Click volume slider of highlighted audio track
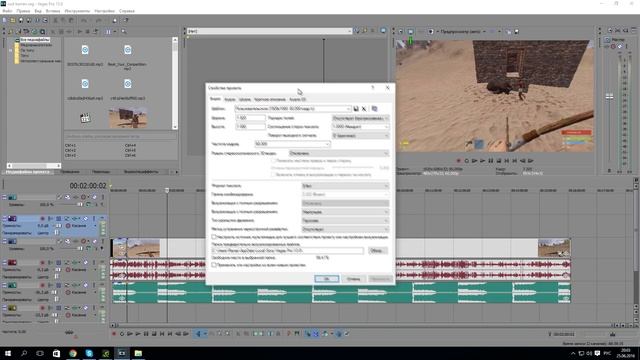 [x=59, y=225]
